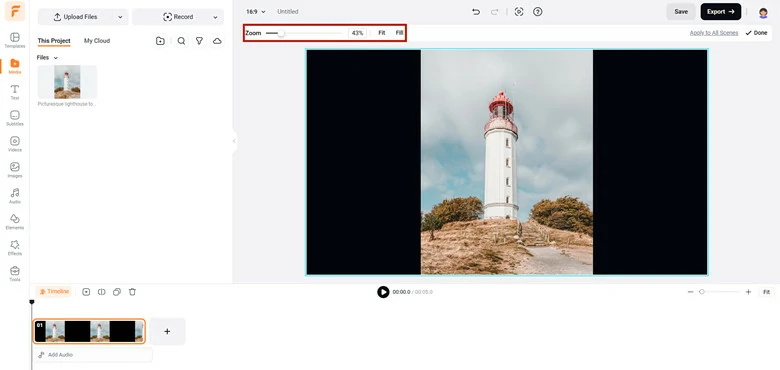Export the video
The image size is (780, 370).
(721, 11)
